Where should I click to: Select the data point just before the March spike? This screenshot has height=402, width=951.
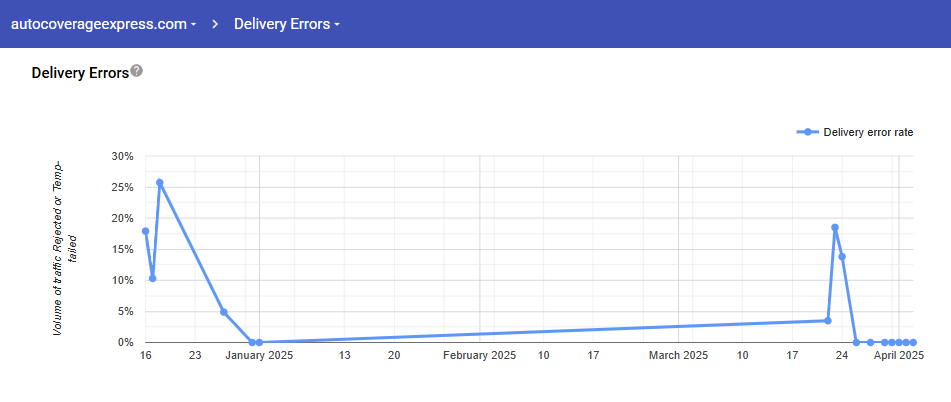[827, 320]
